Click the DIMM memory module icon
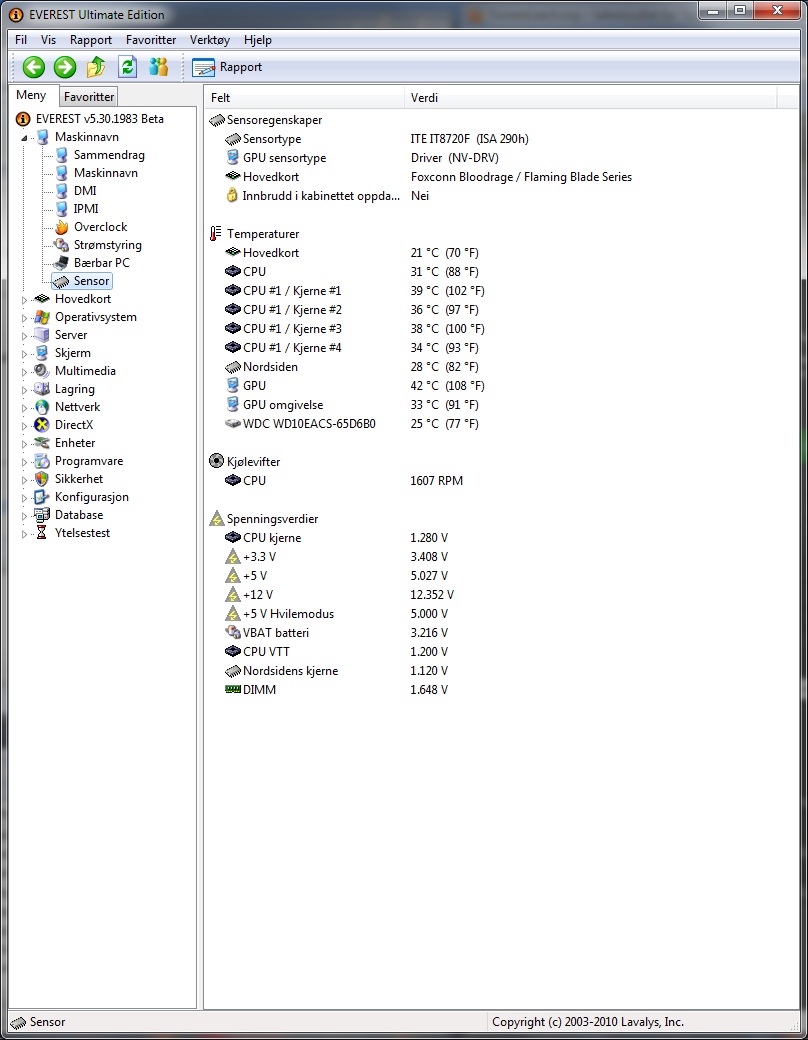808x1040 pixels. coord(233,689)
